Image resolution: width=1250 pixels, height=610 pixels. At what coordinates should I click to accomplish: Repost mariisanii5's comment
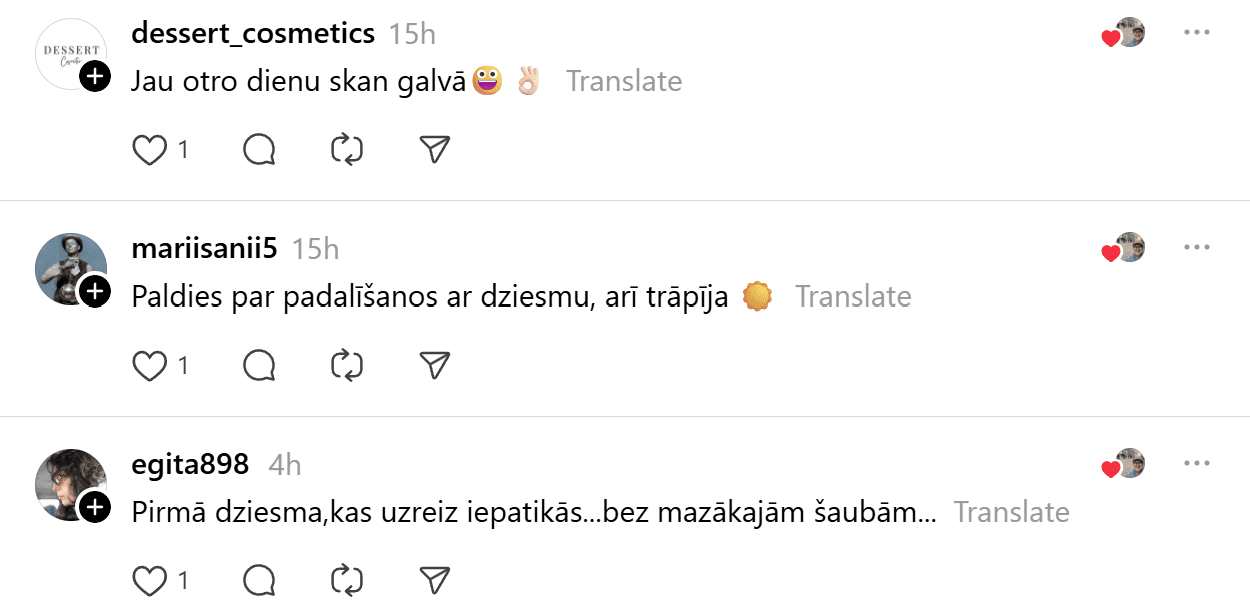coord(346,366)
